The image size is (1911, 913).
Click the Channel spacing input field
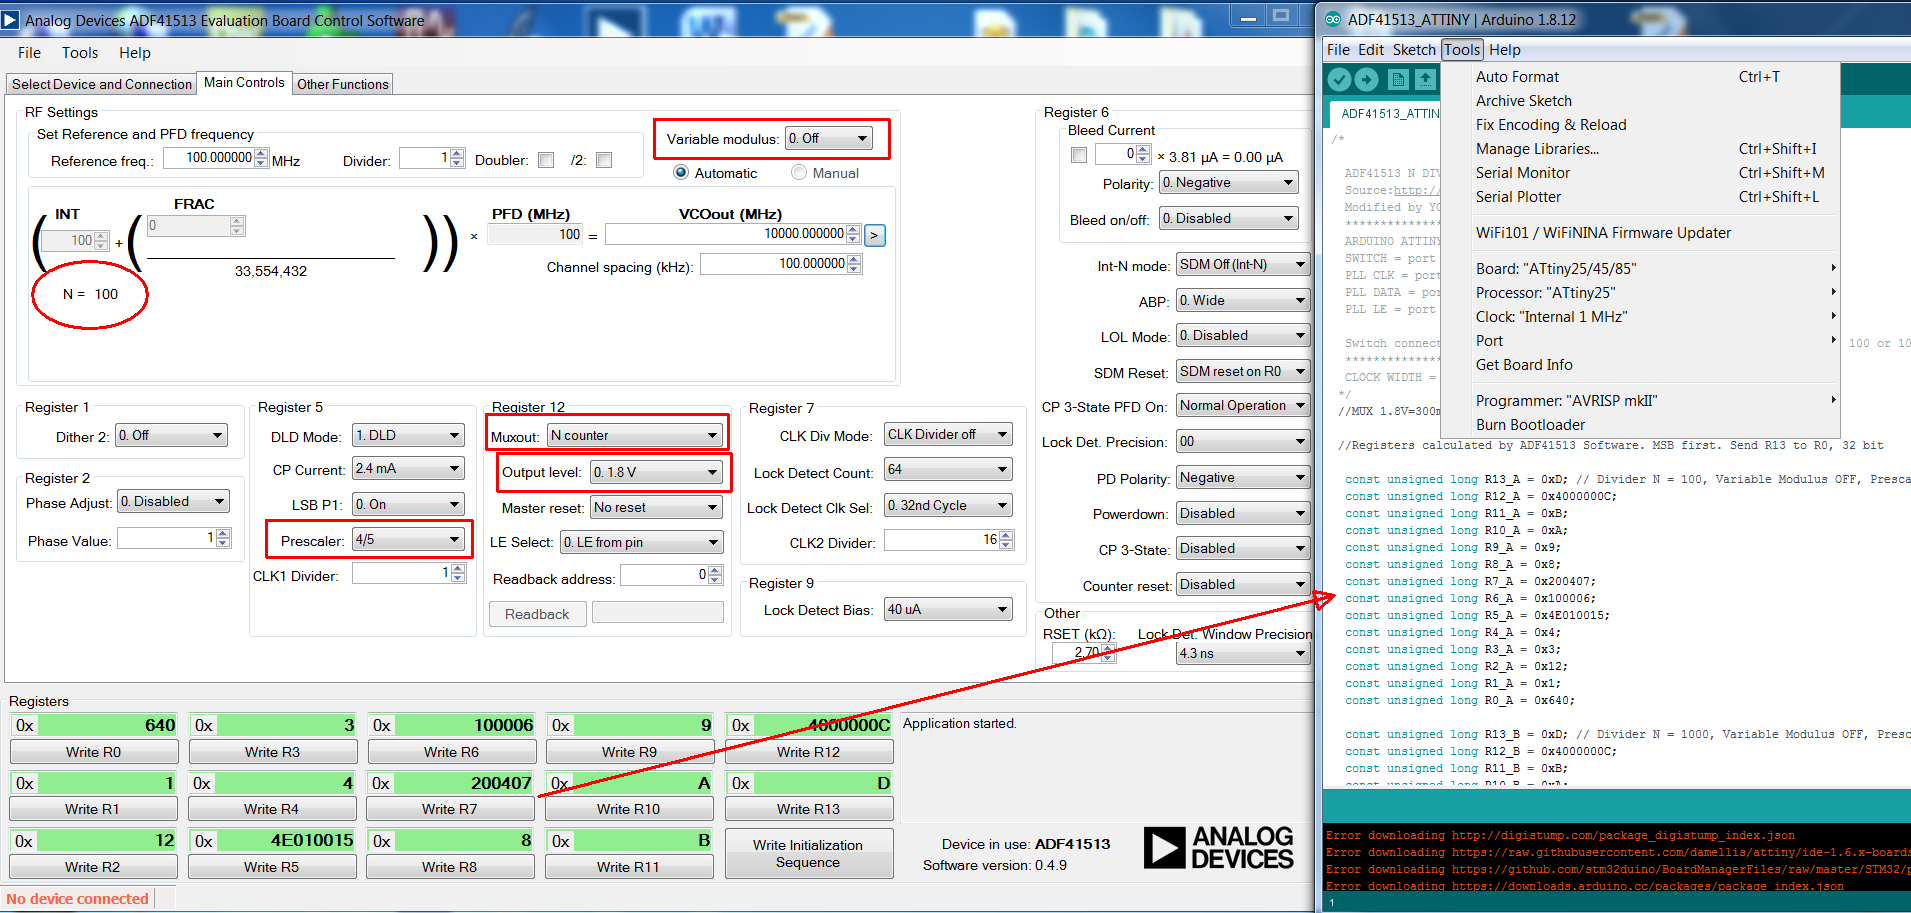coord(774,264)
